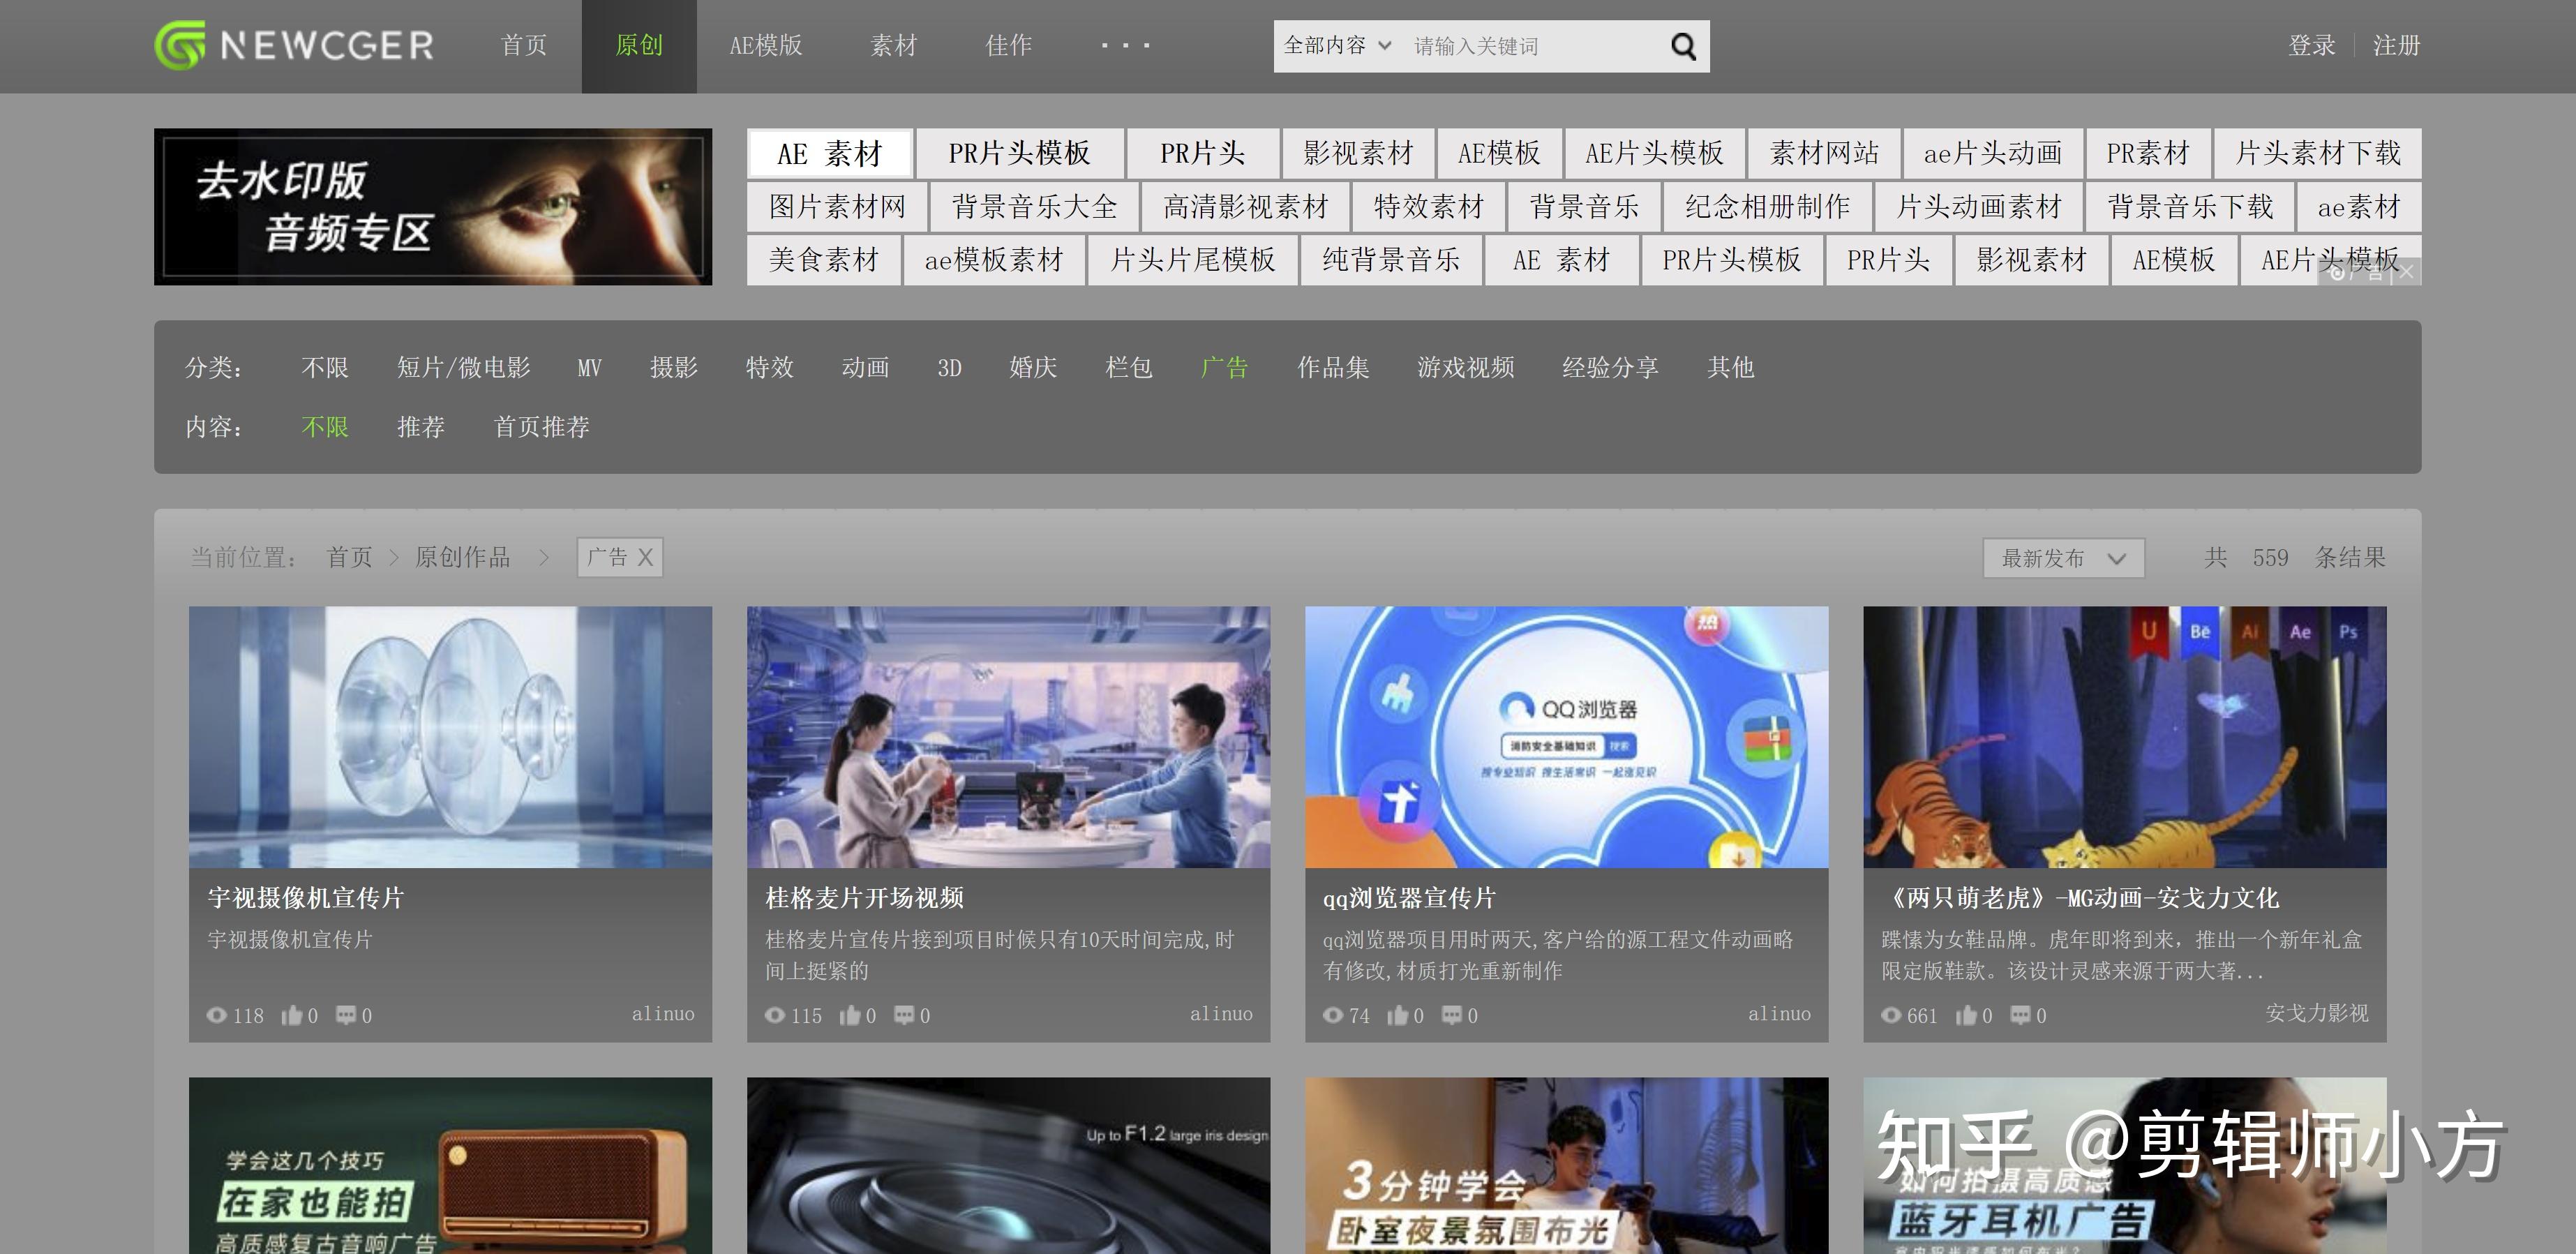Screen dimensions: 2576x1254
Task: Click the NEWCGER logo
Action: 294,46
